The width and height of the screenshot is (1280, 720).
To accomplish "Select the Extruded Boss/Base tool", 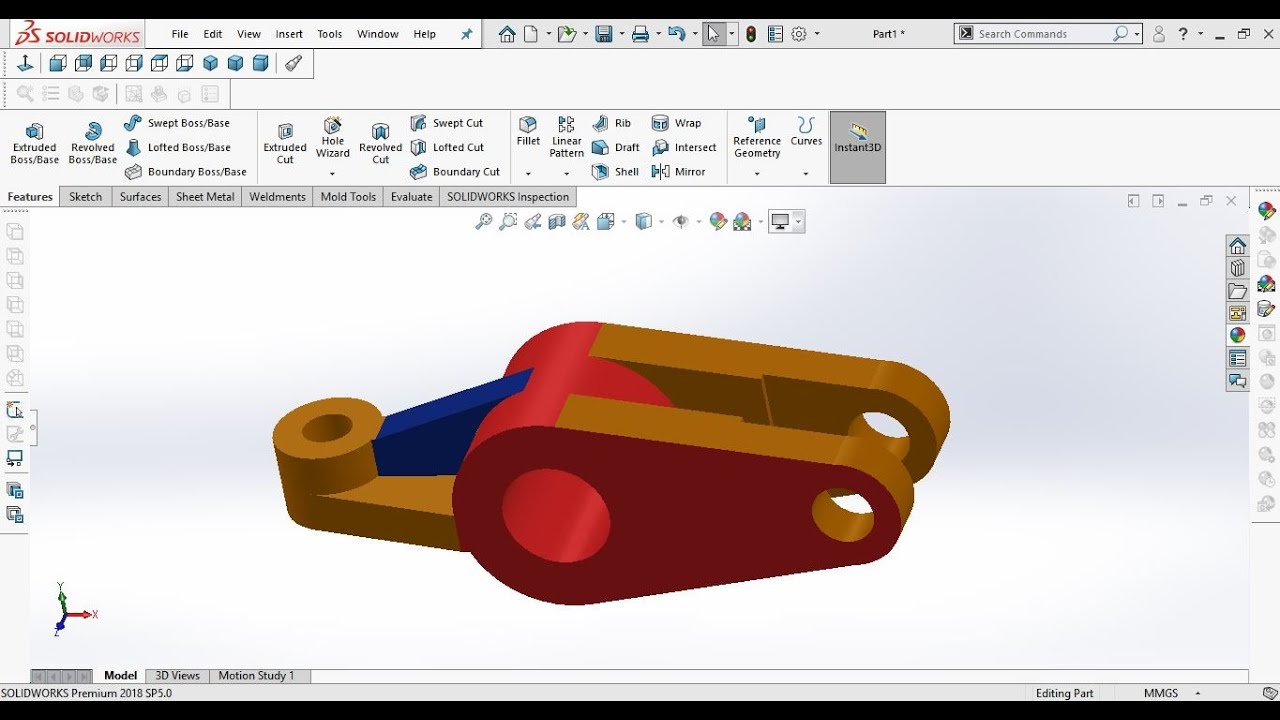I will [x=34, y=144].
